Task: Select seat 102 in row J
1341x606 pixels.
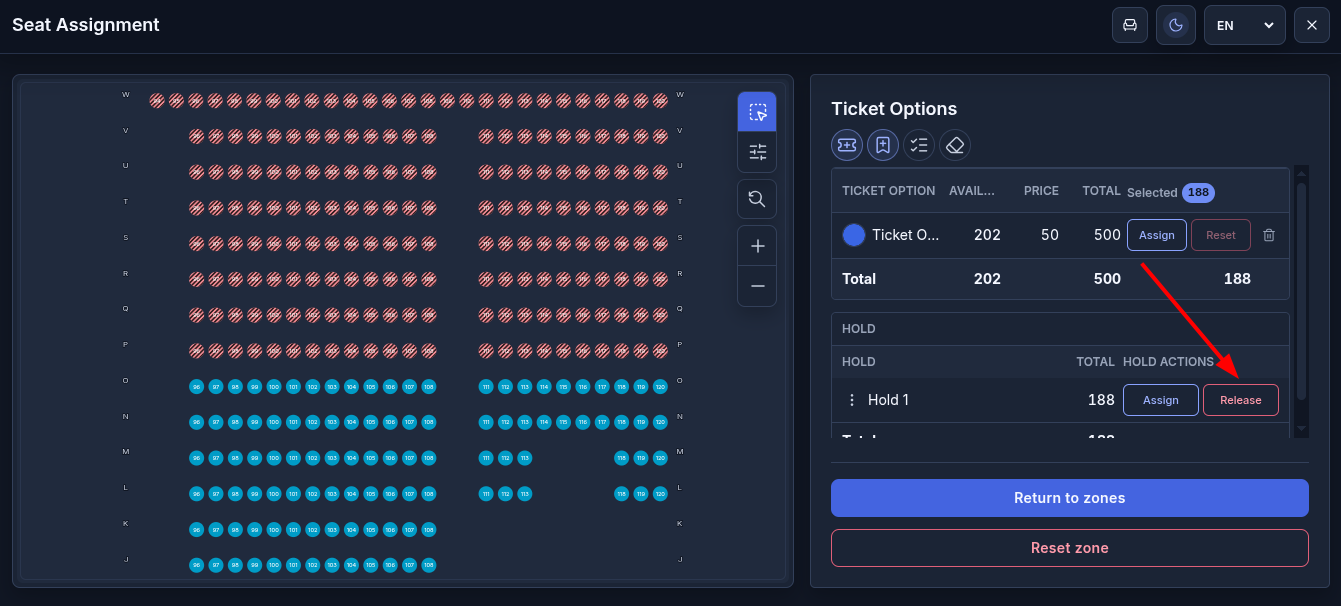Action: coord(312,566)
